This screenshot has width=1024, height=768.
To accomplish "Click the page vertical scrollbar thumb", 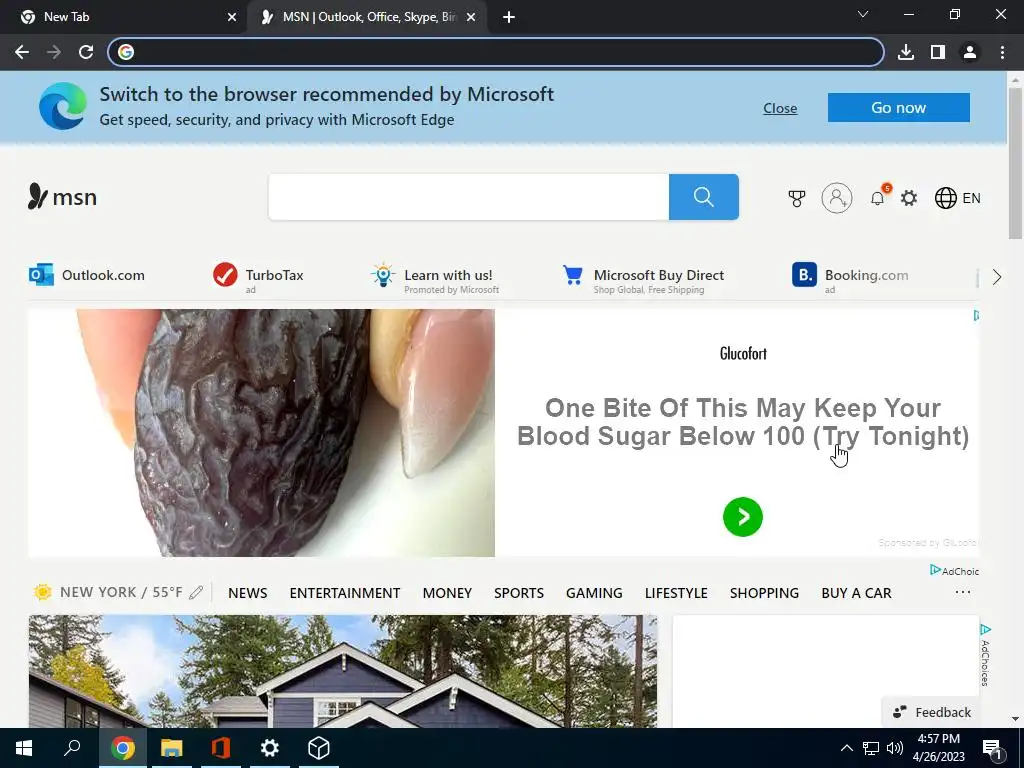I will (x=1015, y=163).
